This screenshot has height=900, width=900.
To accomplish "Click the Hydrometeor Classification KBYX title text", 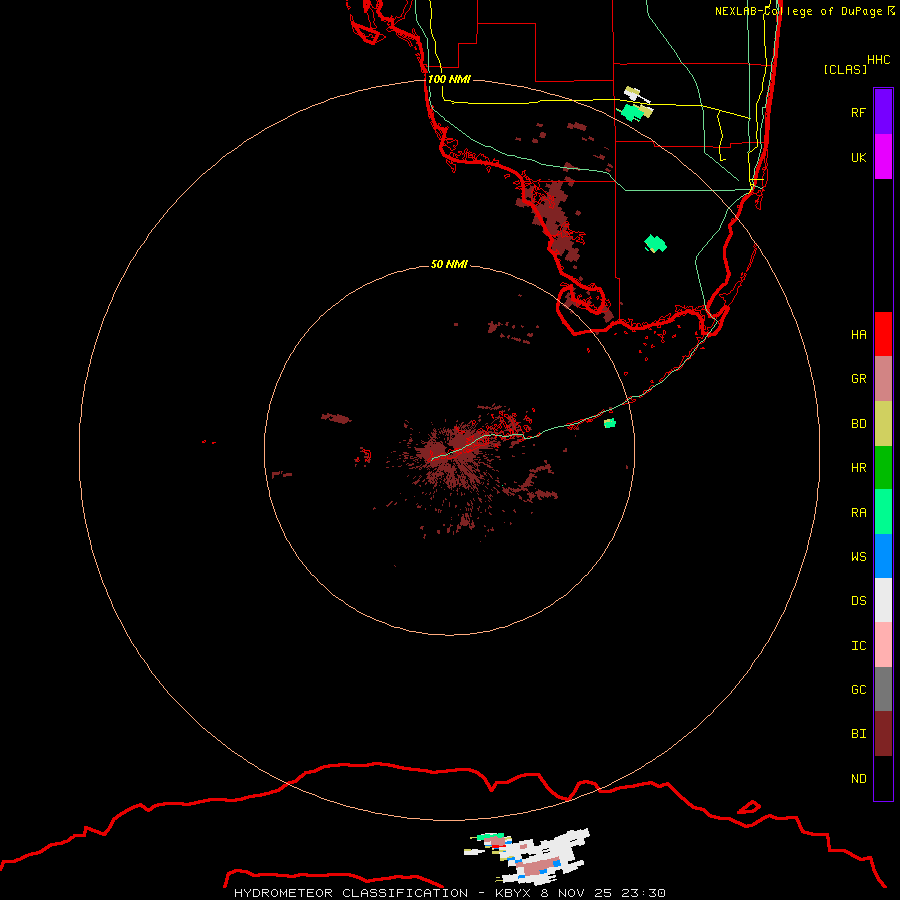I will (x=383, y=893).
